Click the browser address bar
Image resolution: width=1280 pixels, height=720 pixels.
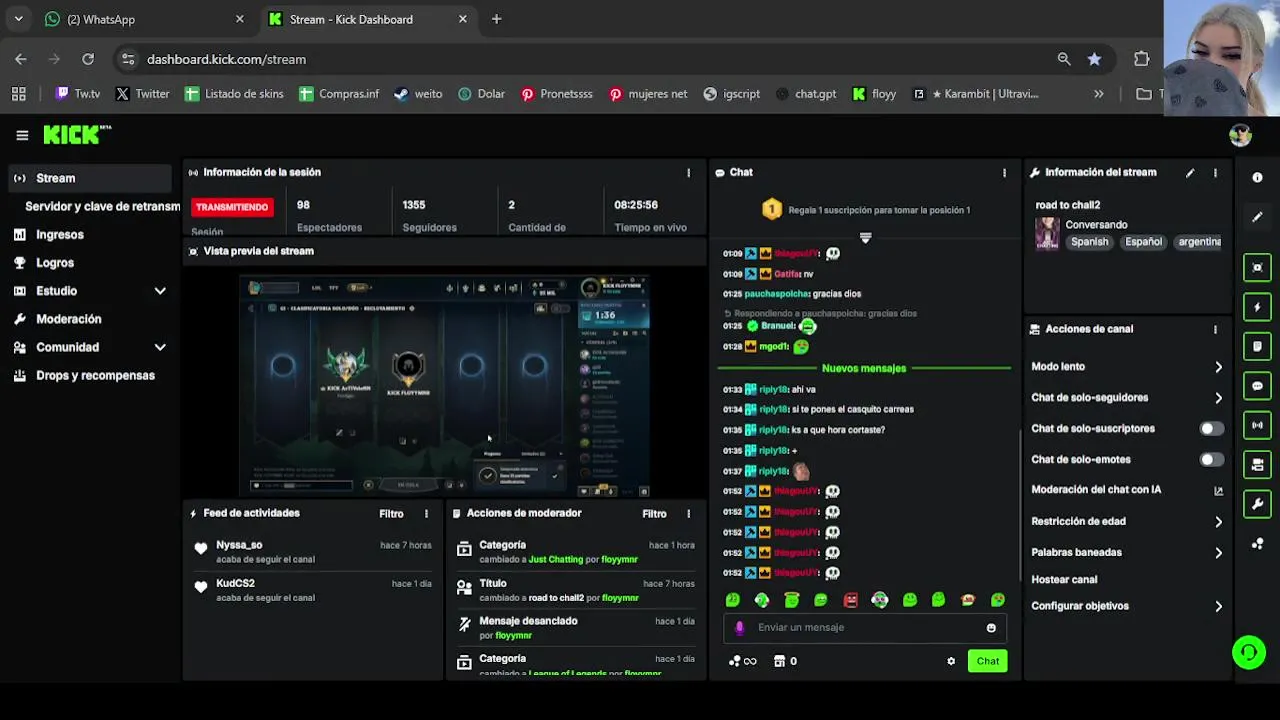(590, 59)
